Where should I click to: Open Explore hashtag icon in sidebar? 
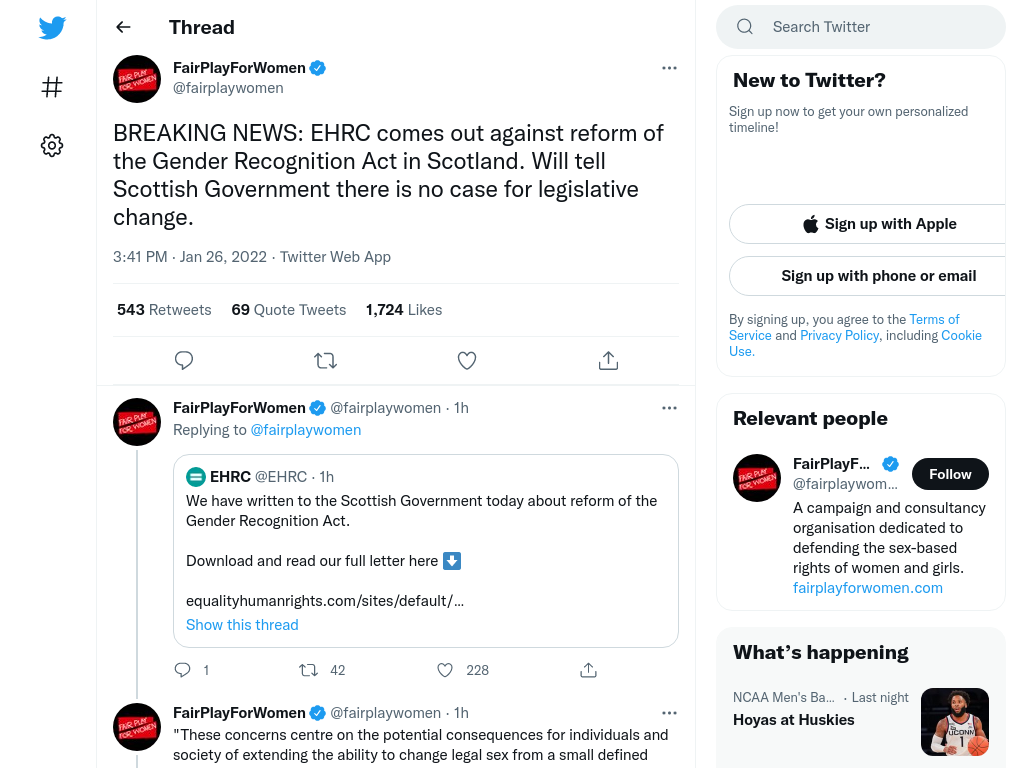pyautogui.click(x=52, y=86)
